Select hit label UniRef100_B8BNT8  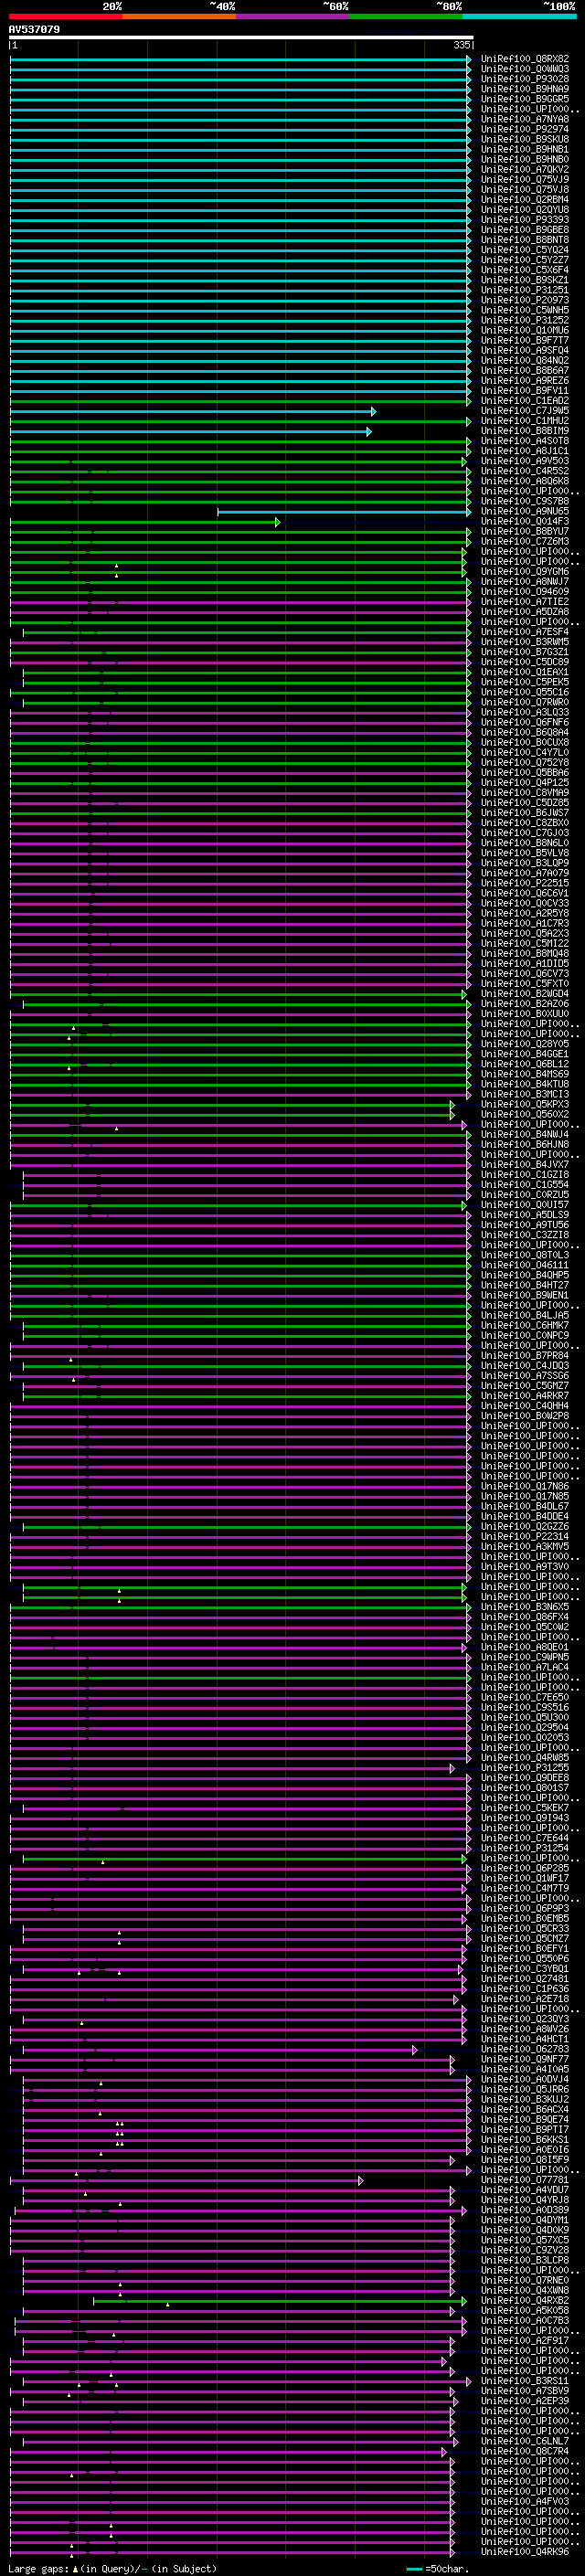pyautogui.click(x=525, y=239)
